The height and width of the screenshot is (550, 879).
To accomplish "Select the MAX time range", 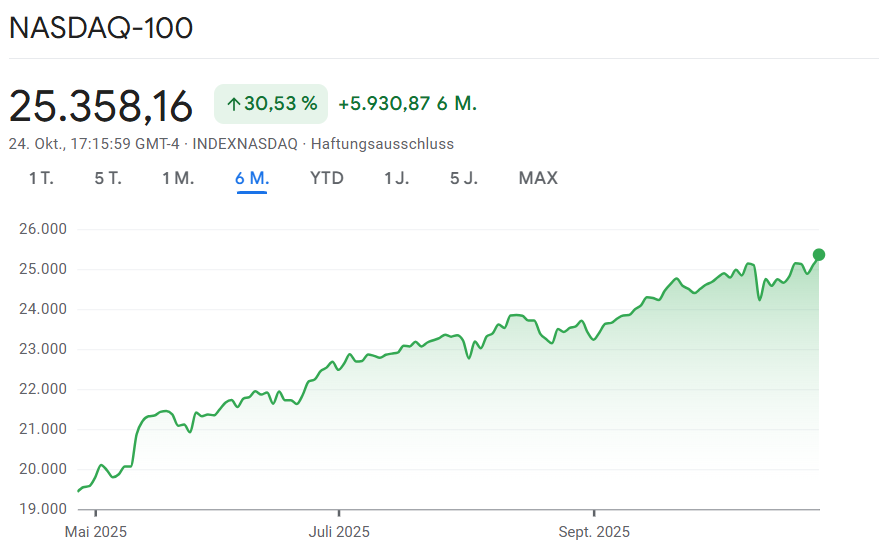I will 538,178.
